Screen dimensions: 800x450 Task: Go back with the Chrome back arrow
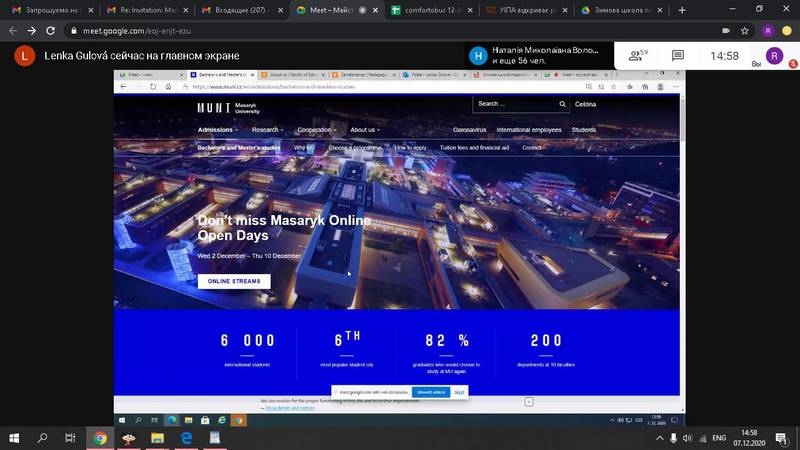pos(13,31)
